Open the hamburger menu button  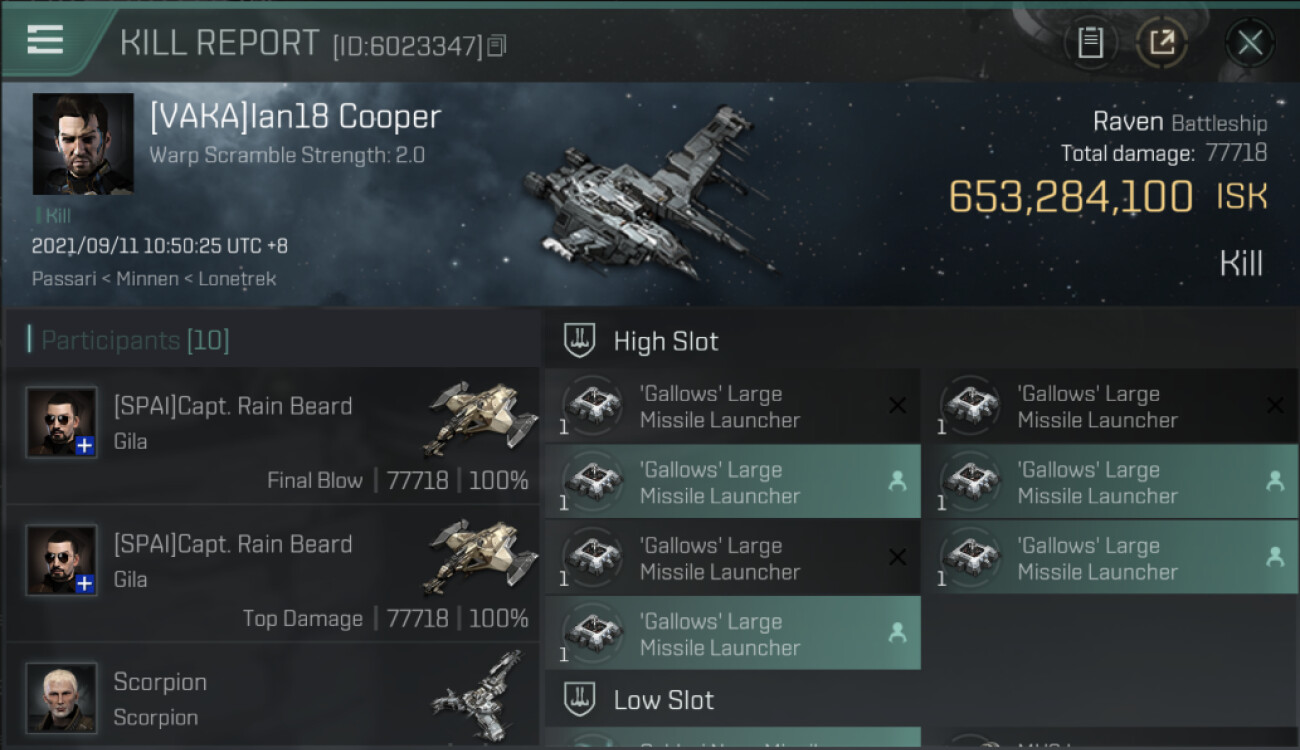tap(45, 40)
